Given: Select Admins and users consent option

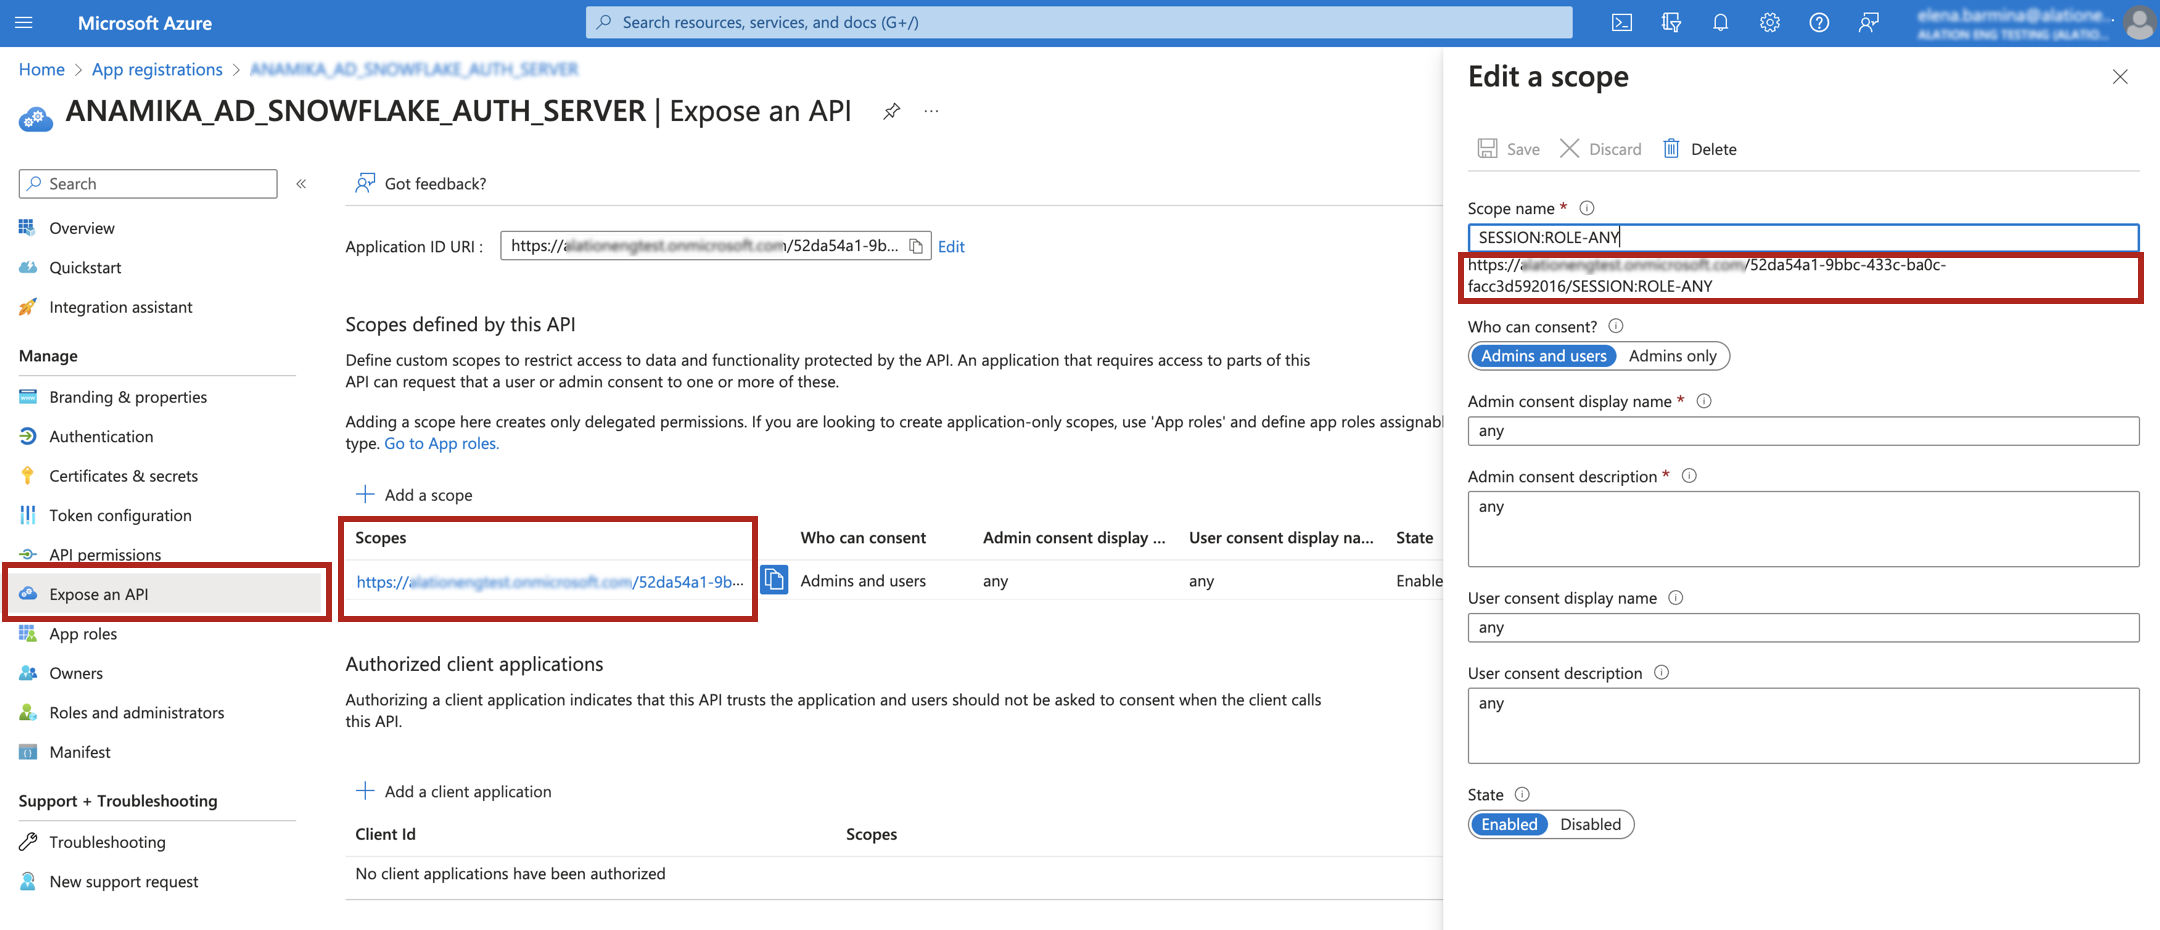Looking at the screenshot, I should click(x=1543, y=356).
